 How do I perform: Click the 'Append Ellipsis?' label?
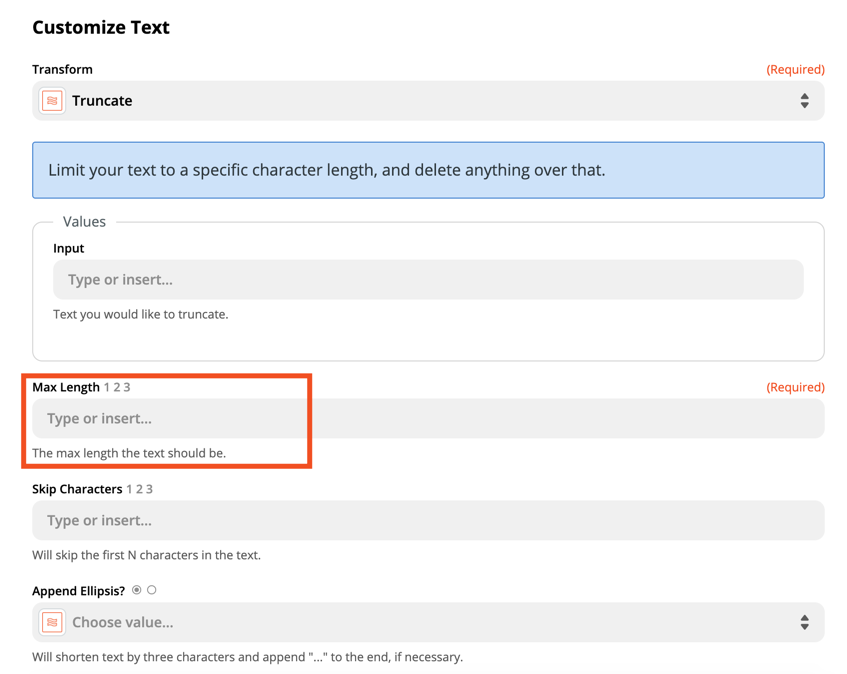tap(79, 591)
